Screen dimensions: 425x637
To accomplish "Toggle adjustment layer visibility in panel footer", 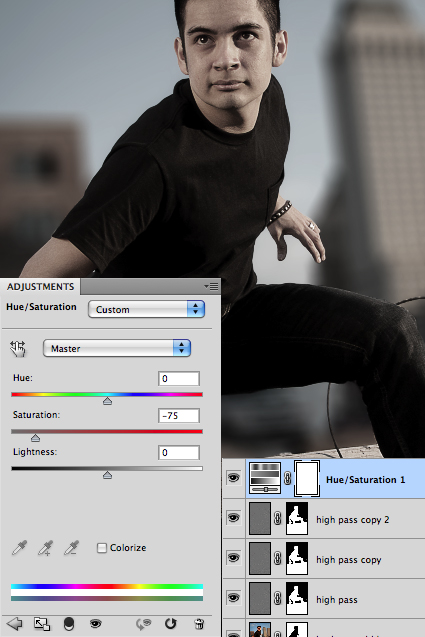I will 95,623.
